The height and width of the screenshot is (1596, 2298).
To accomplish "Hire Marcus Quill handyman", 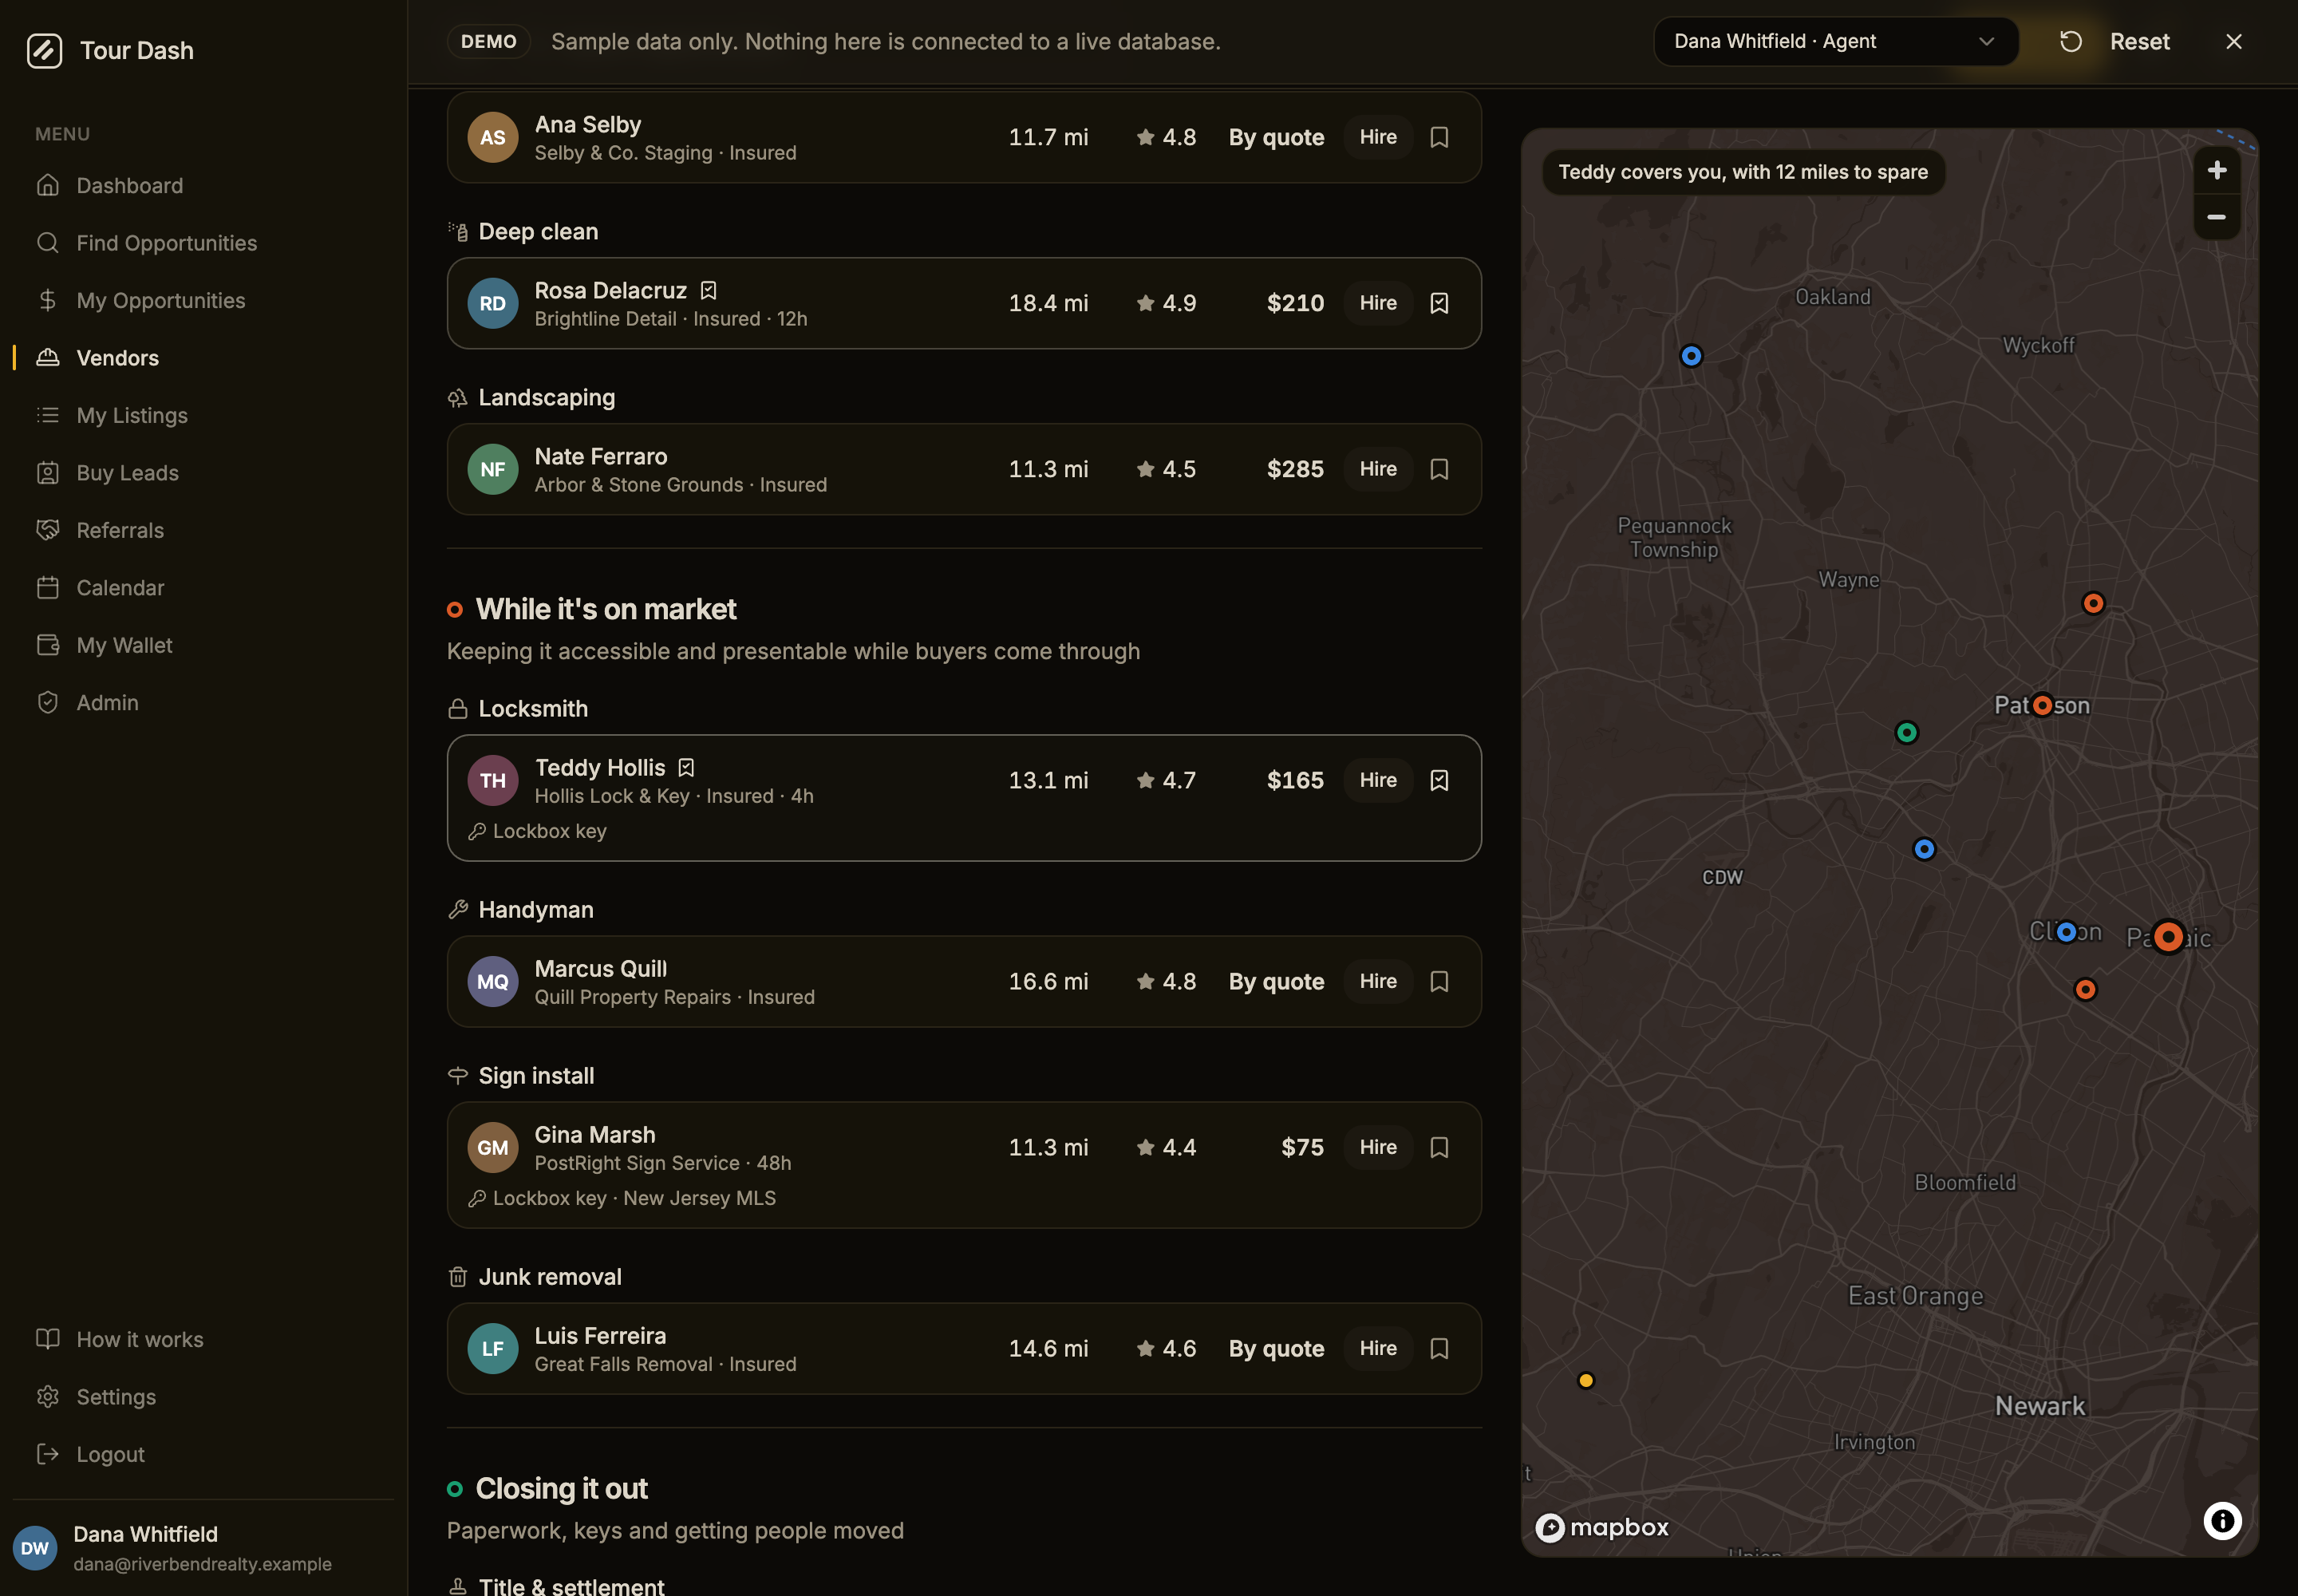I will tap(1377, 981).
